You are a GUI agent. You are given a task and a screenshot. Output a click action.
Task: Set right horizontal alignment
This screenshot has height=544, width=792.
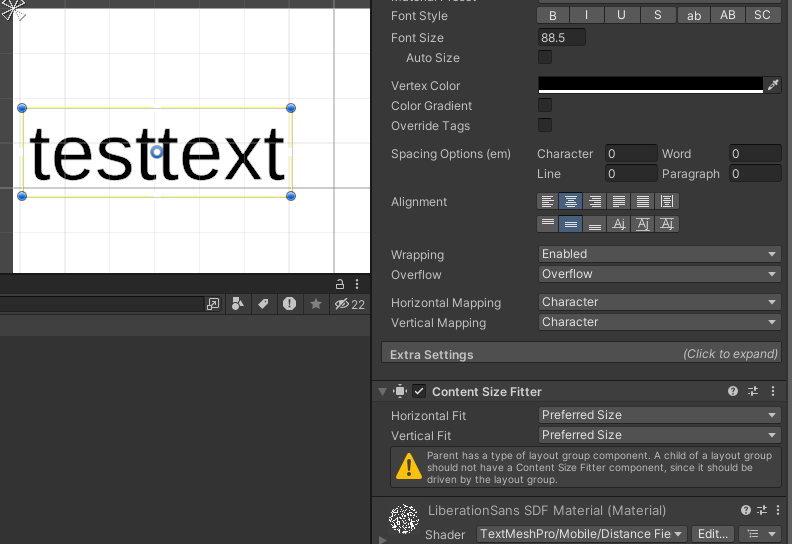click(x=595, y=201)
